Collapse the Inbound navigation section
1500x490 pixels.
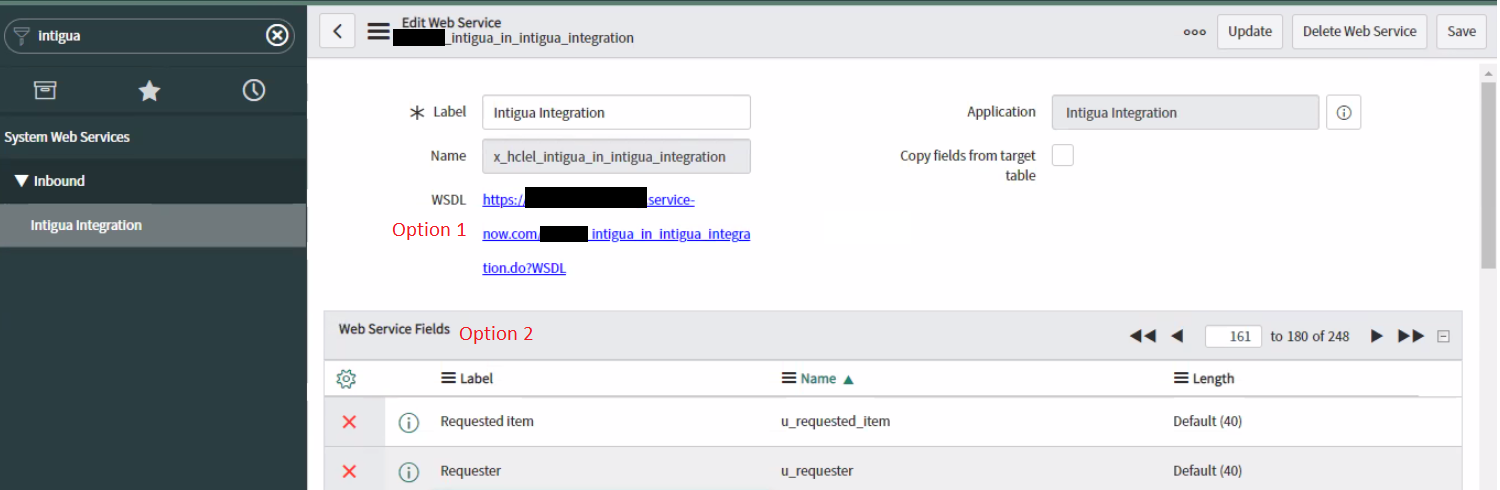pyautogui.click(x=22, y=181)
